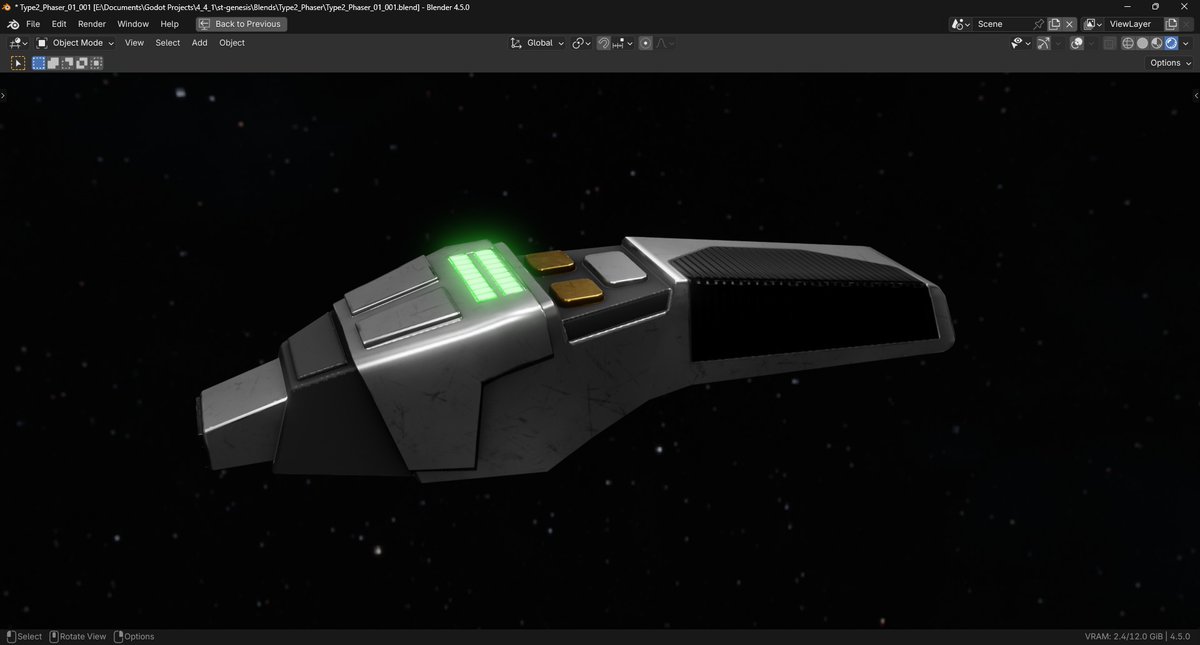Switch to material preview shading
The height and width of the screenshot is (645, 1200).
pos(1157,43)
